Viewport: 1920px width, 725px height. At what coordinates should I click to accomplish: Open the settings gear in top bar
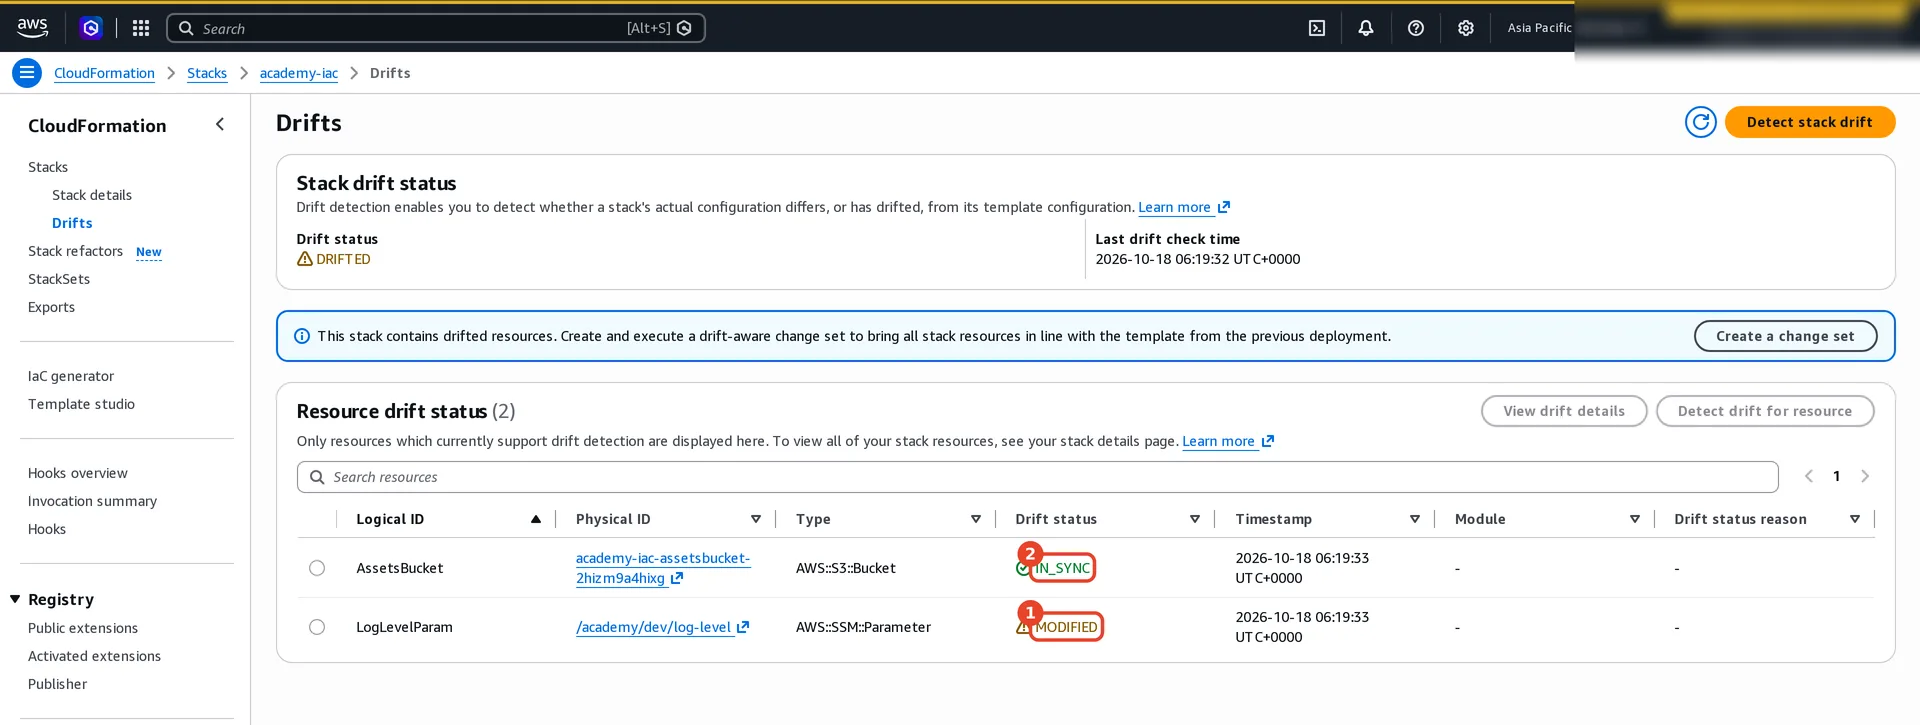point(1466,28)
